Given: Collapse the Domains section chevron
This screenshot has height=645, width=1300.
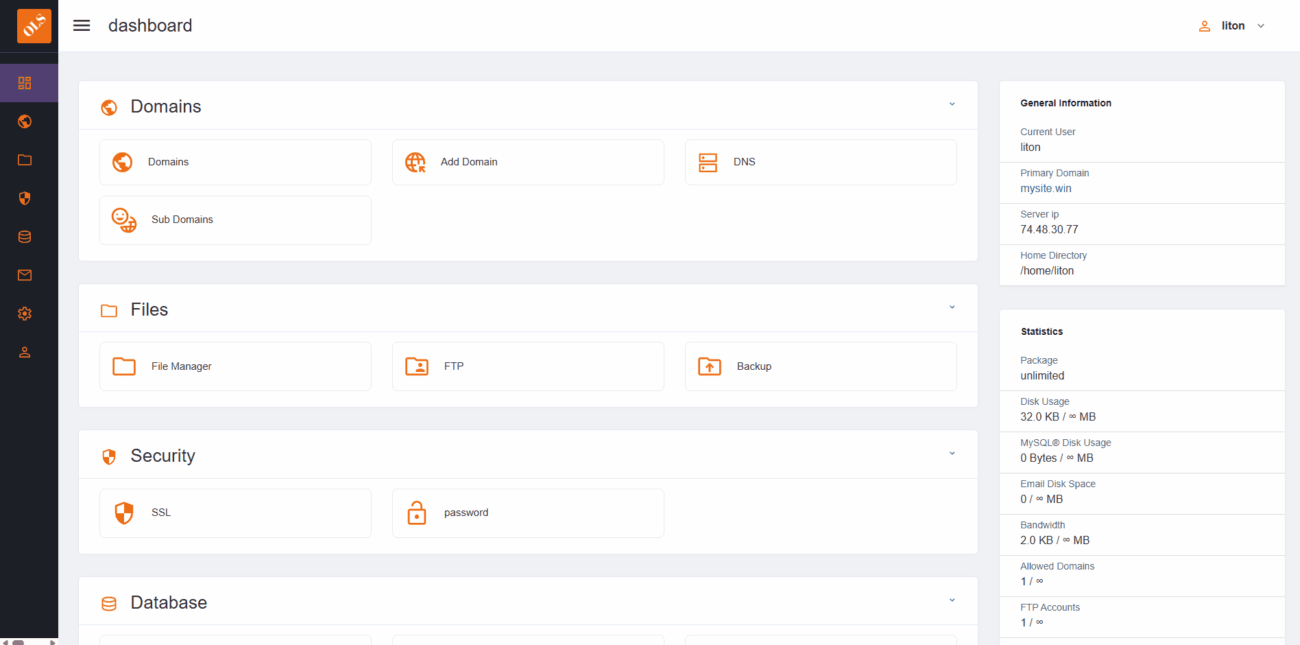Looking at the screenshot, I should click(951, 103).
